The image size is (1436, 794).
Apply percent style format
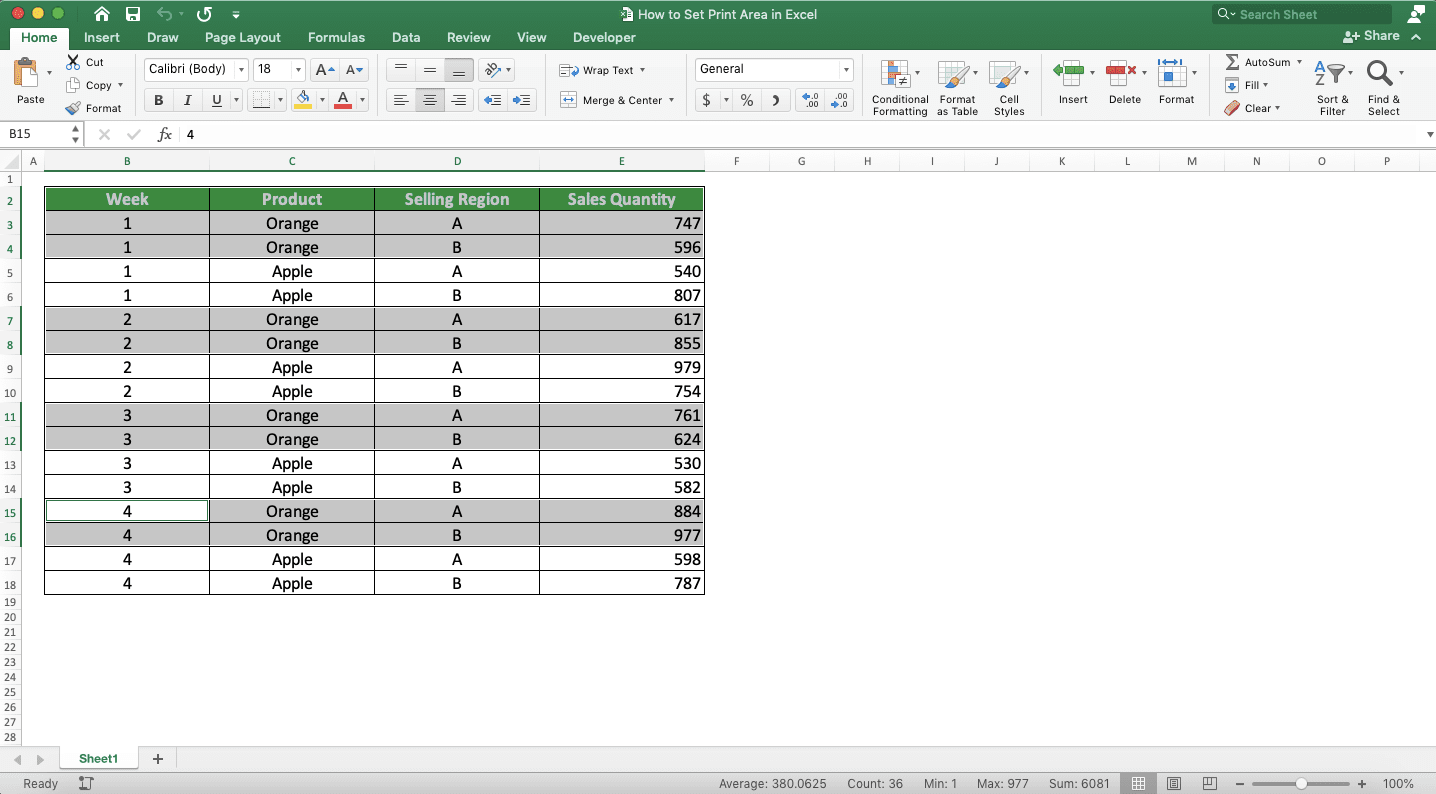tap(747, 101)
